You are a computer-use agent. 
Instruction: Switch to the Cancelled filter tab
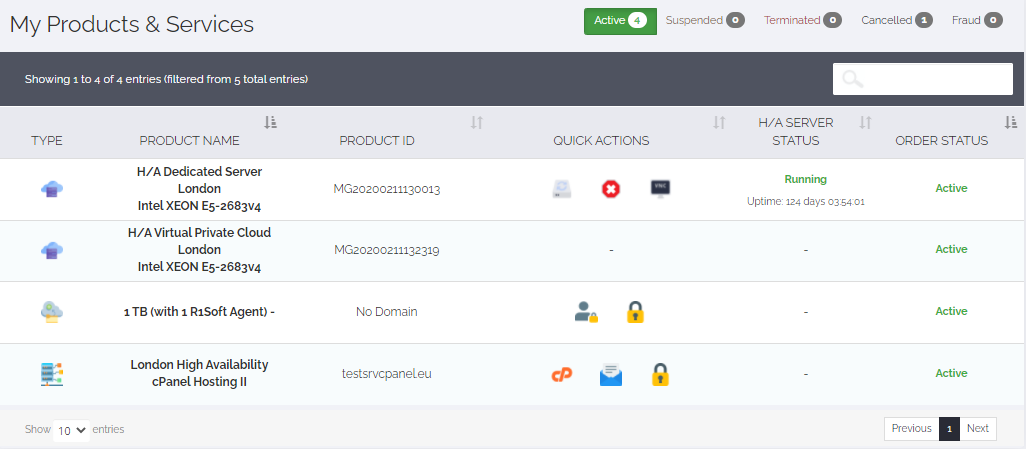[x=896, y=20]
